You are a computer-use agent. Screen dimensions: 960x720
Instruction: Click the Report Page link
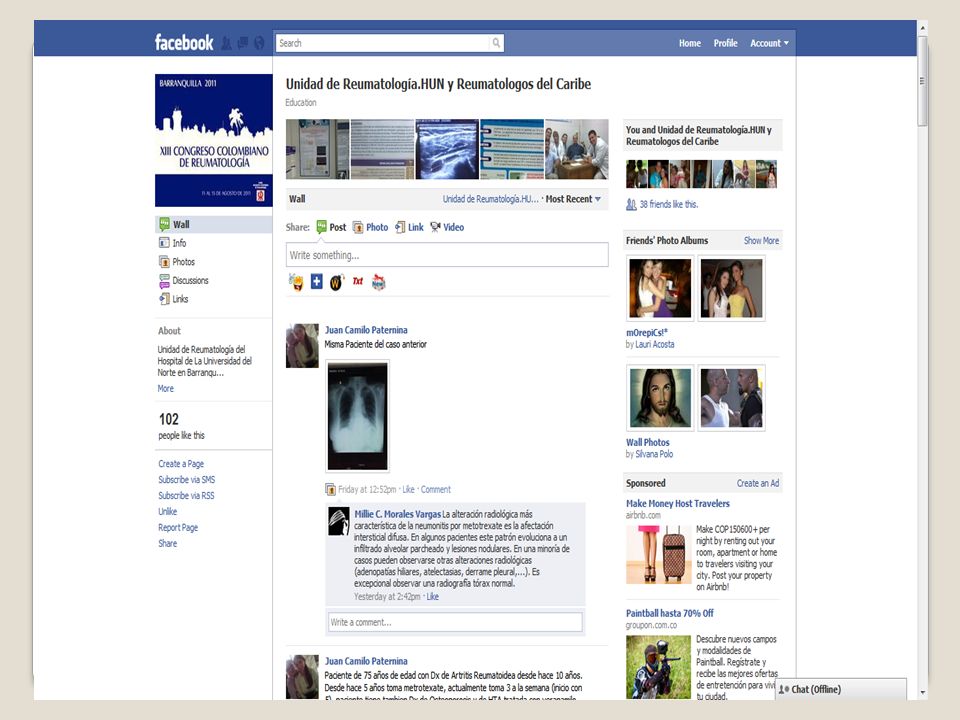point(178,527)
